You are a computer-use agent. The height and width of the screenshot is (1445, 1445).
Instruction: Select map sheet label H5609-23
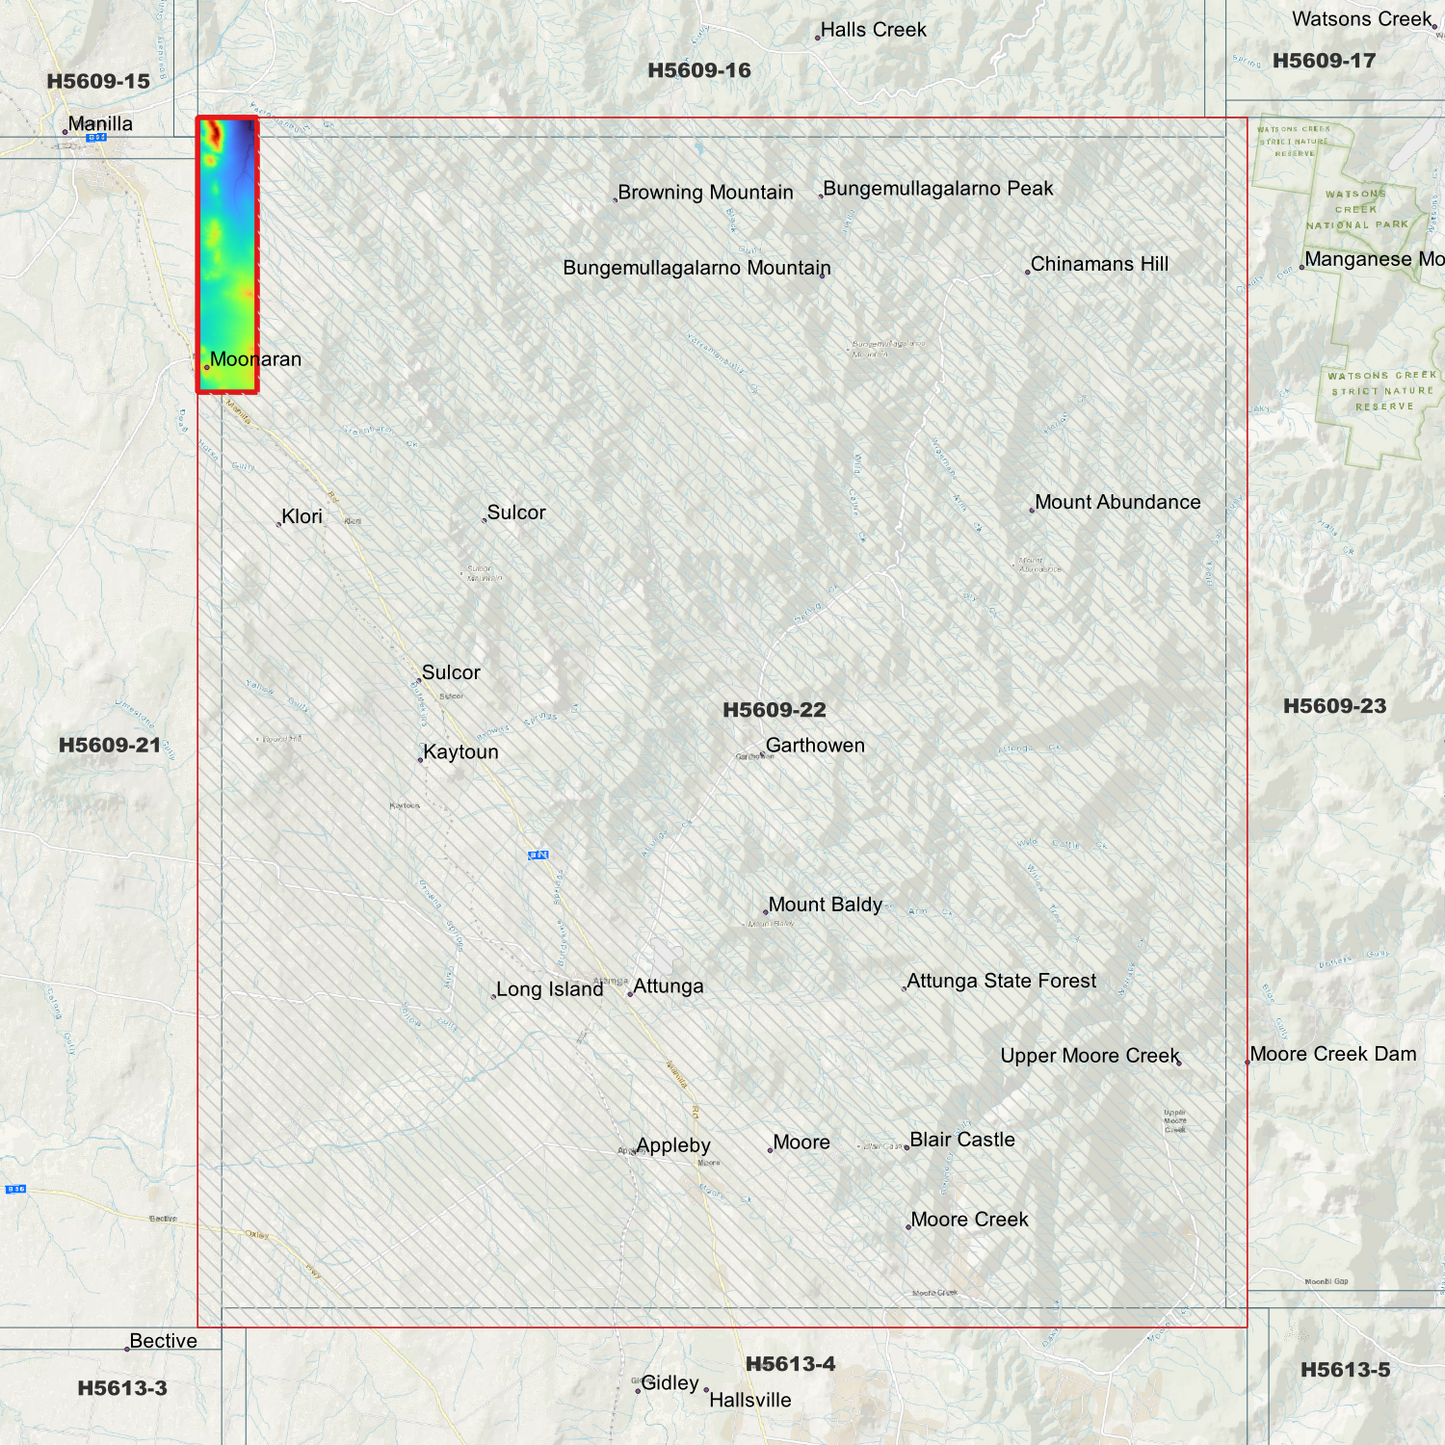coord(1335,706)
